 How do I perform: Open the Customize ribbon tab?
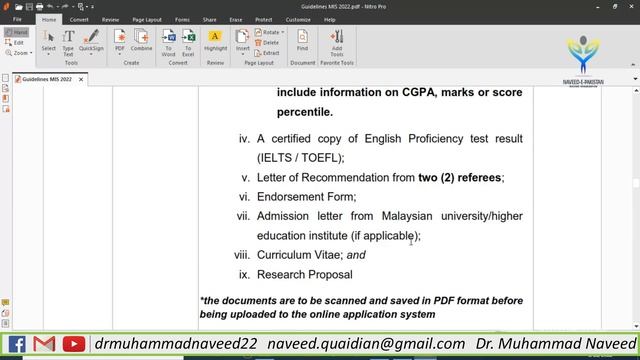coord(298,20)
